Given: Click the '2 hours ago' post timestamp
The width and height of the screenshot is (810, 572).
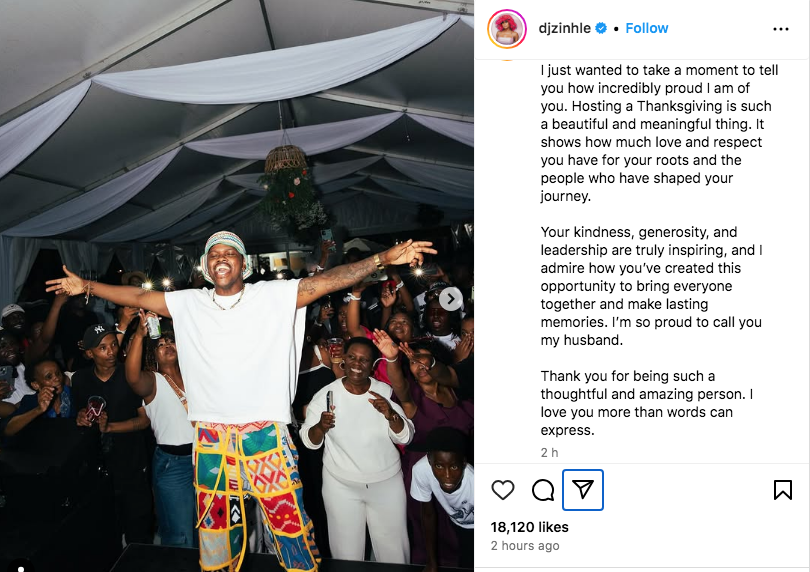Looking at the screenshot, I should (x=525, y=546).
